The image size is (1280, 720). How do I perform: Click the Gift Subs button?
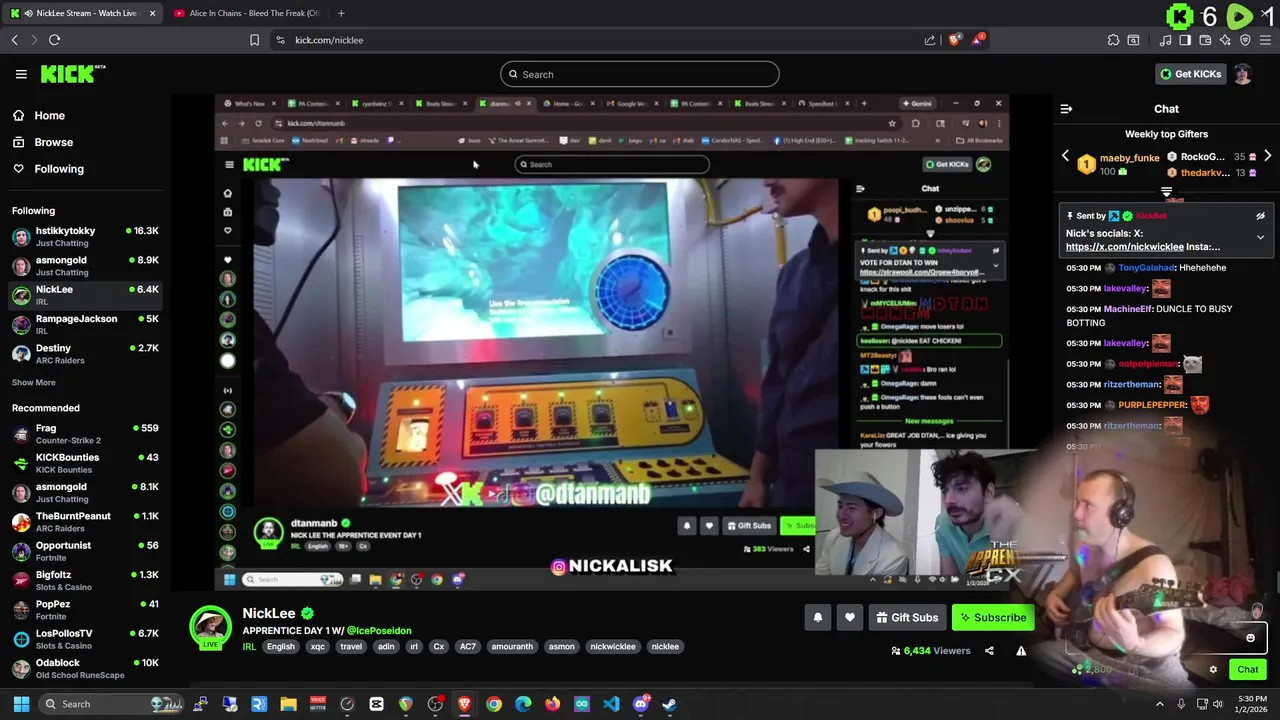coord(907,618)
